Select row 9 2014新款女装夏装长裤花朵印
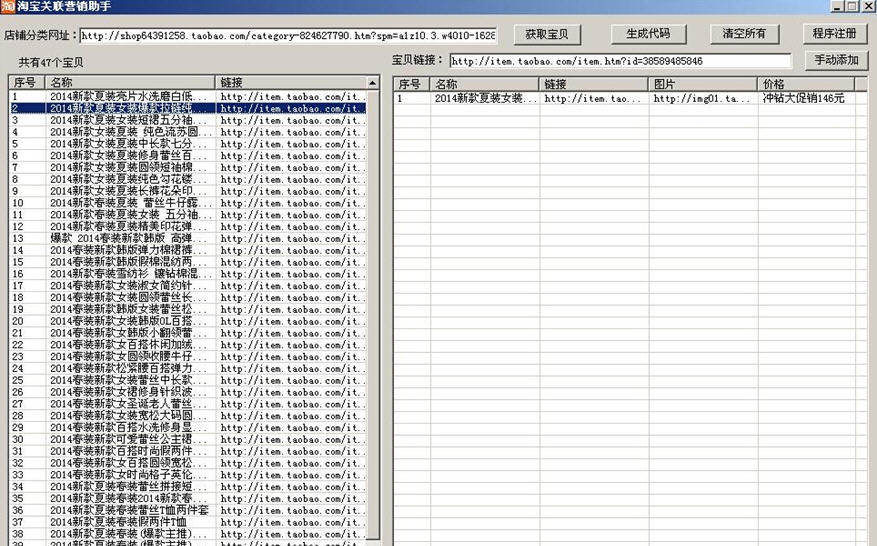 [x=188, y=191]
